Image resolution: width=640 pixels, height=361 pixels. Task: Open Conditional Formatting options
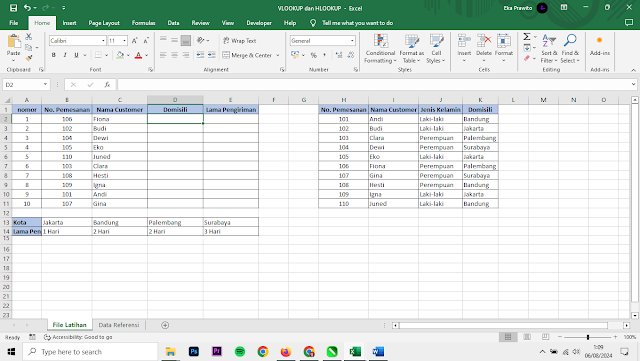pos(380,49)
